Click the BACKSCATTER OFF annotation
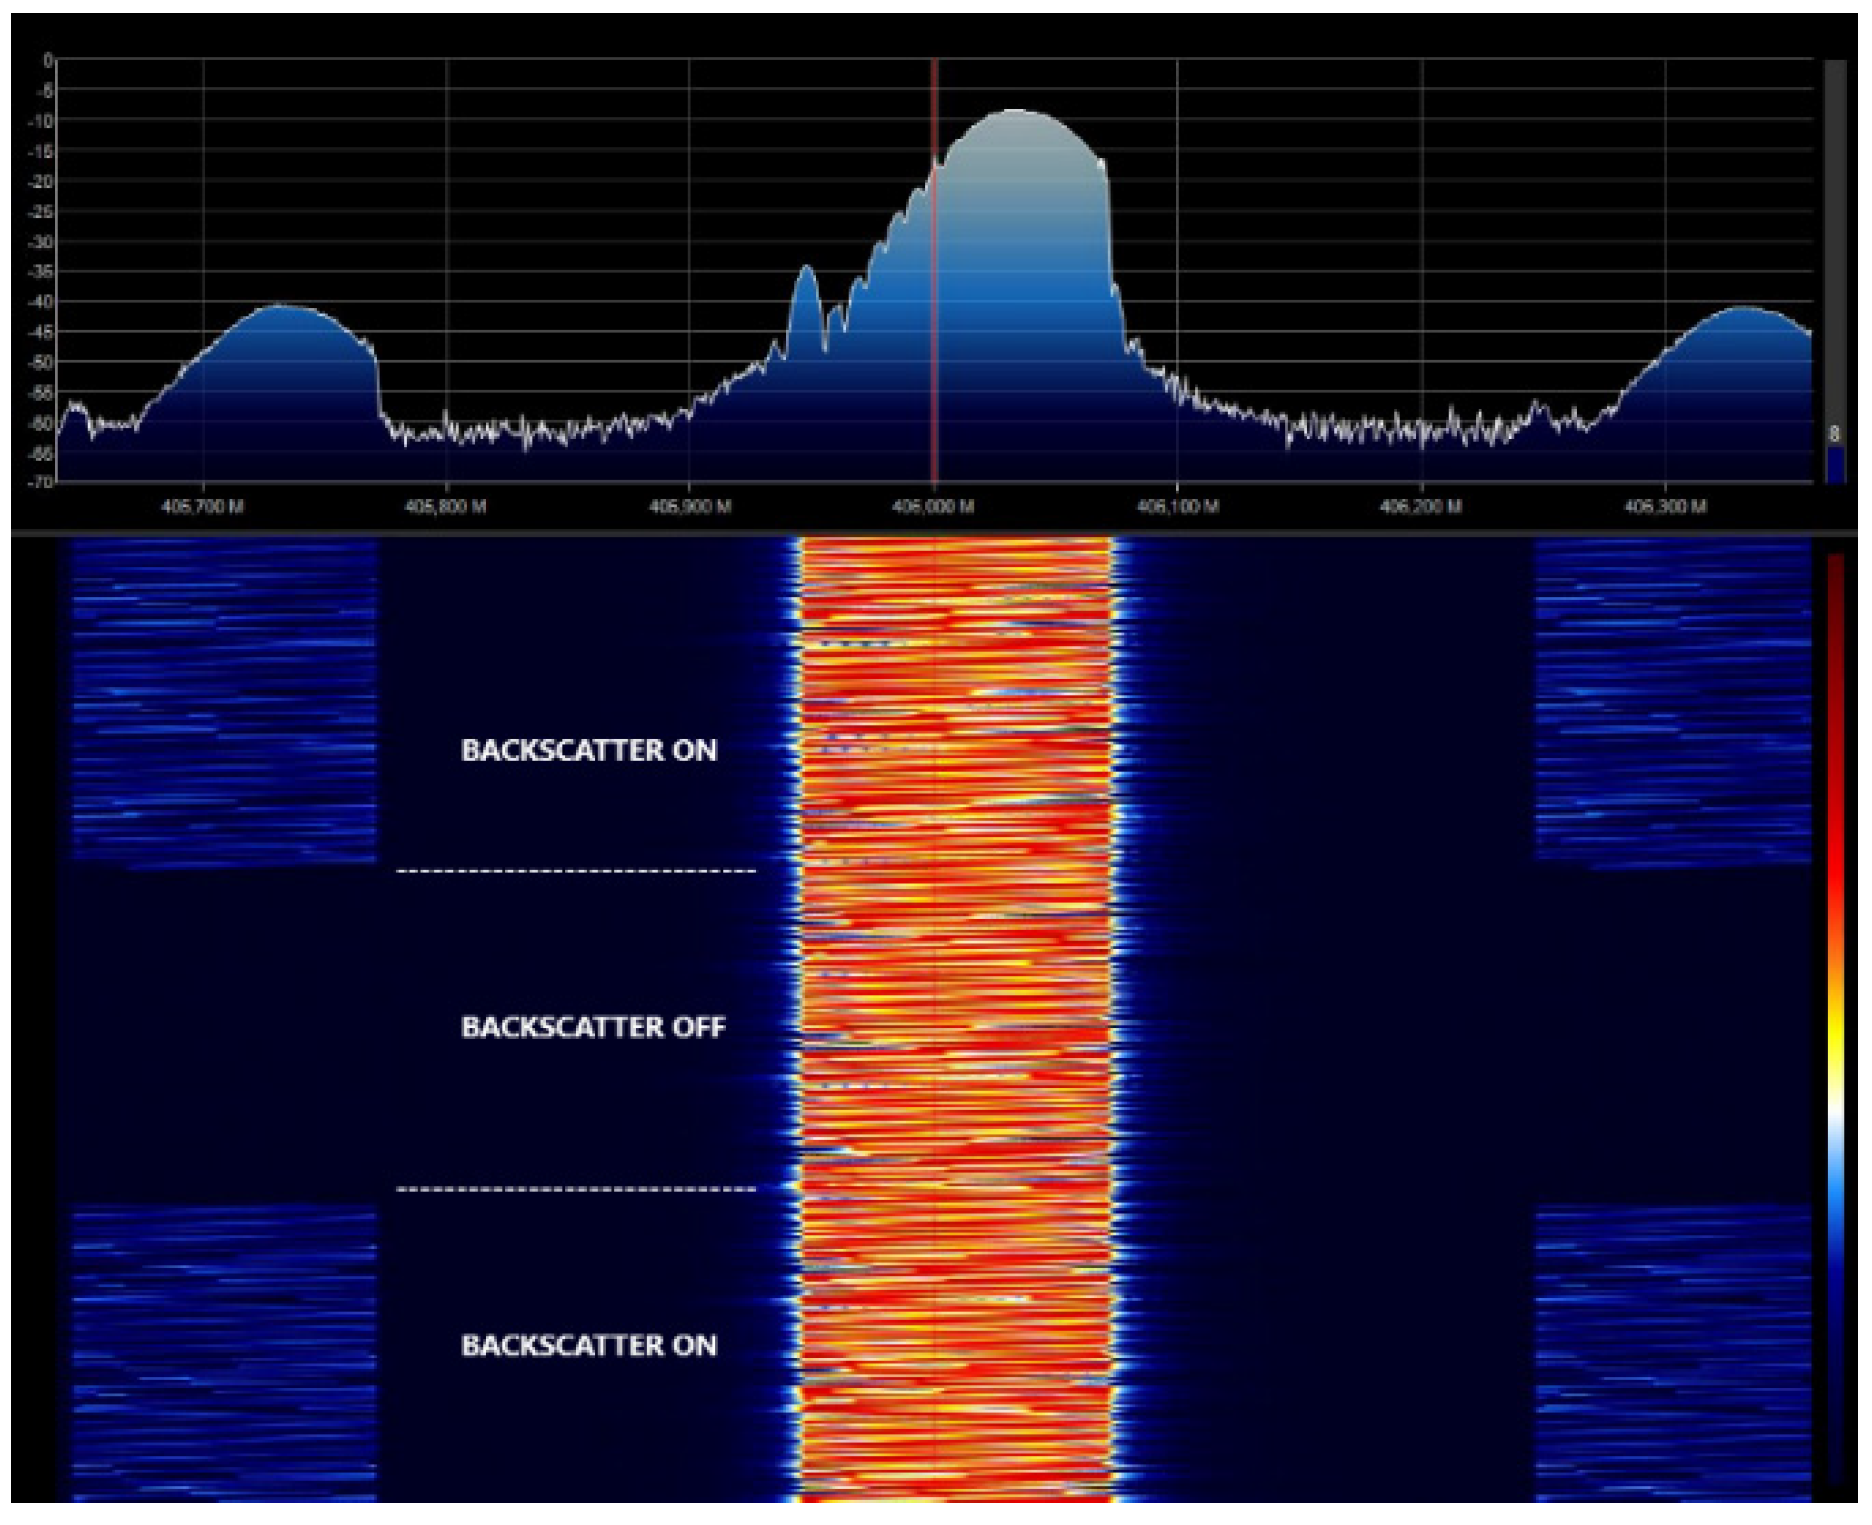1872x1525 pixels. (593, 1027)
